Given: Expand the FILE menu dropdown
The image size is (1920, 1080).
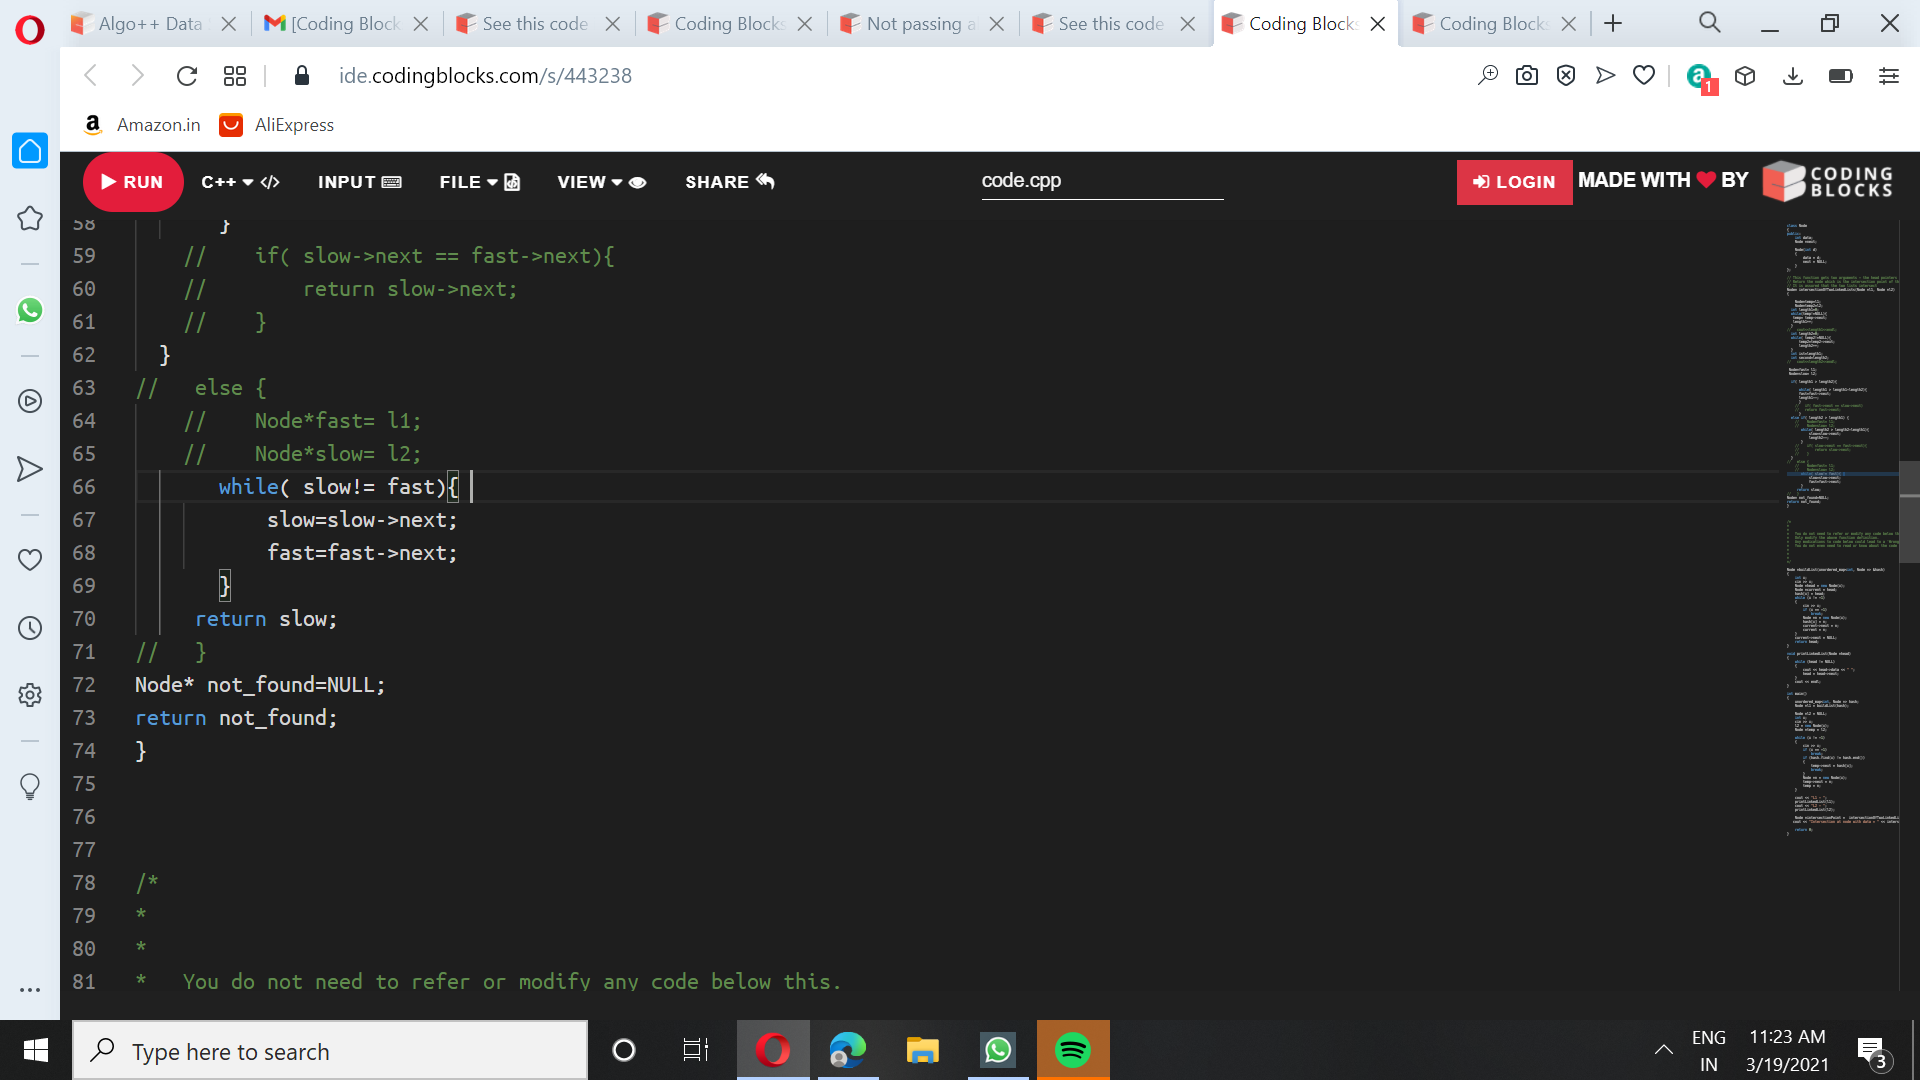Looking at the screenshot, I should [x=479, y=182].
